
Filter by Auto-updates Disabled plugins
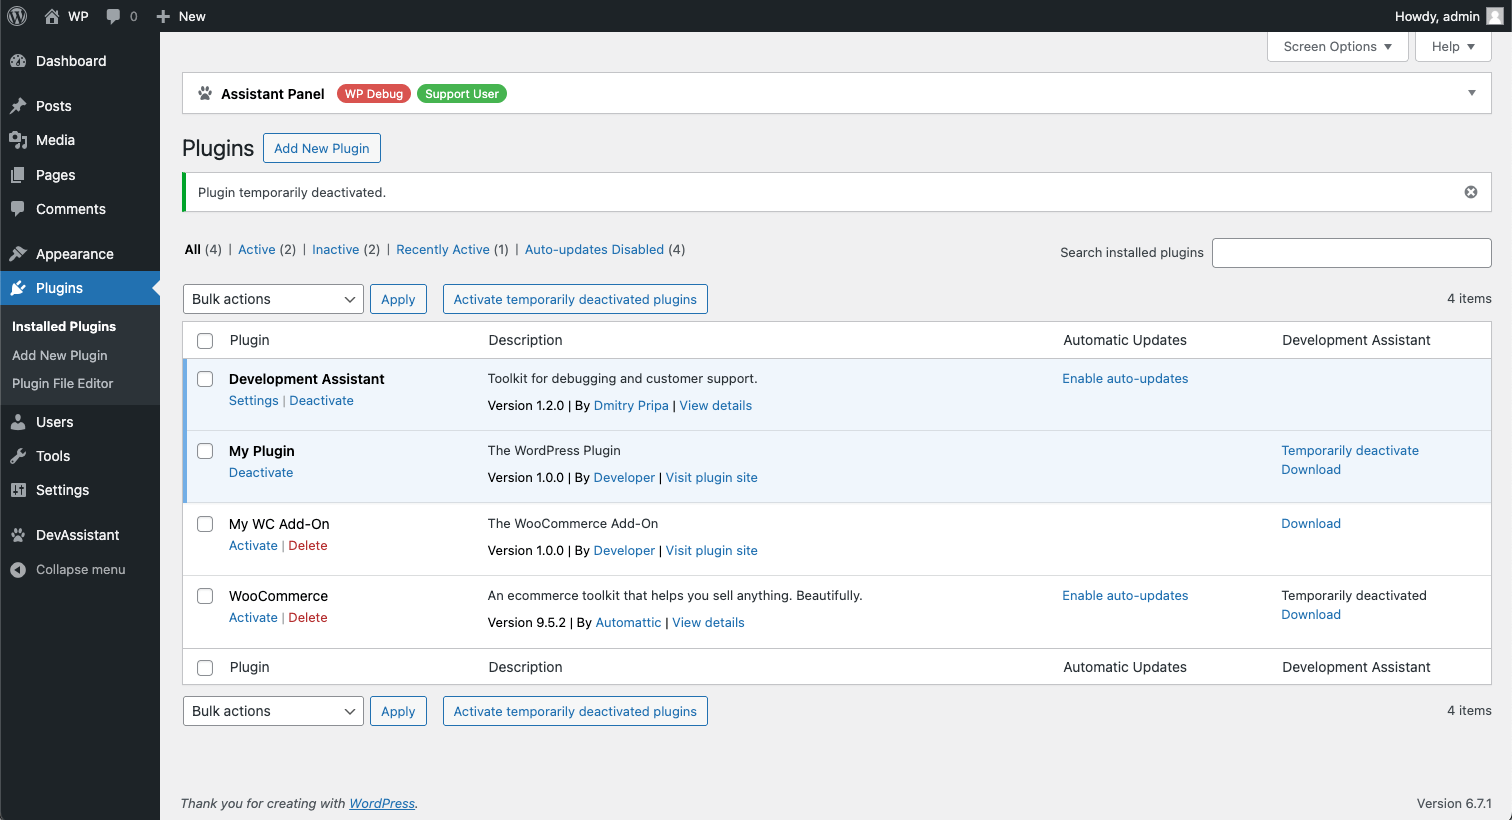[594, 249]
